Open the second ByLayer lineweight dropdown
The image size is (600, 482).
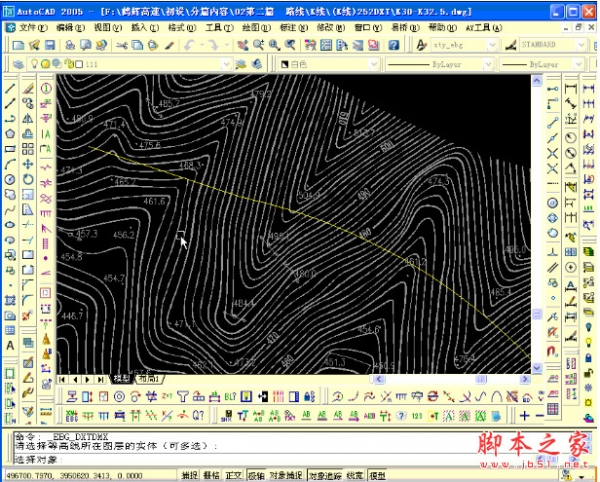click(x=579, y=64)
